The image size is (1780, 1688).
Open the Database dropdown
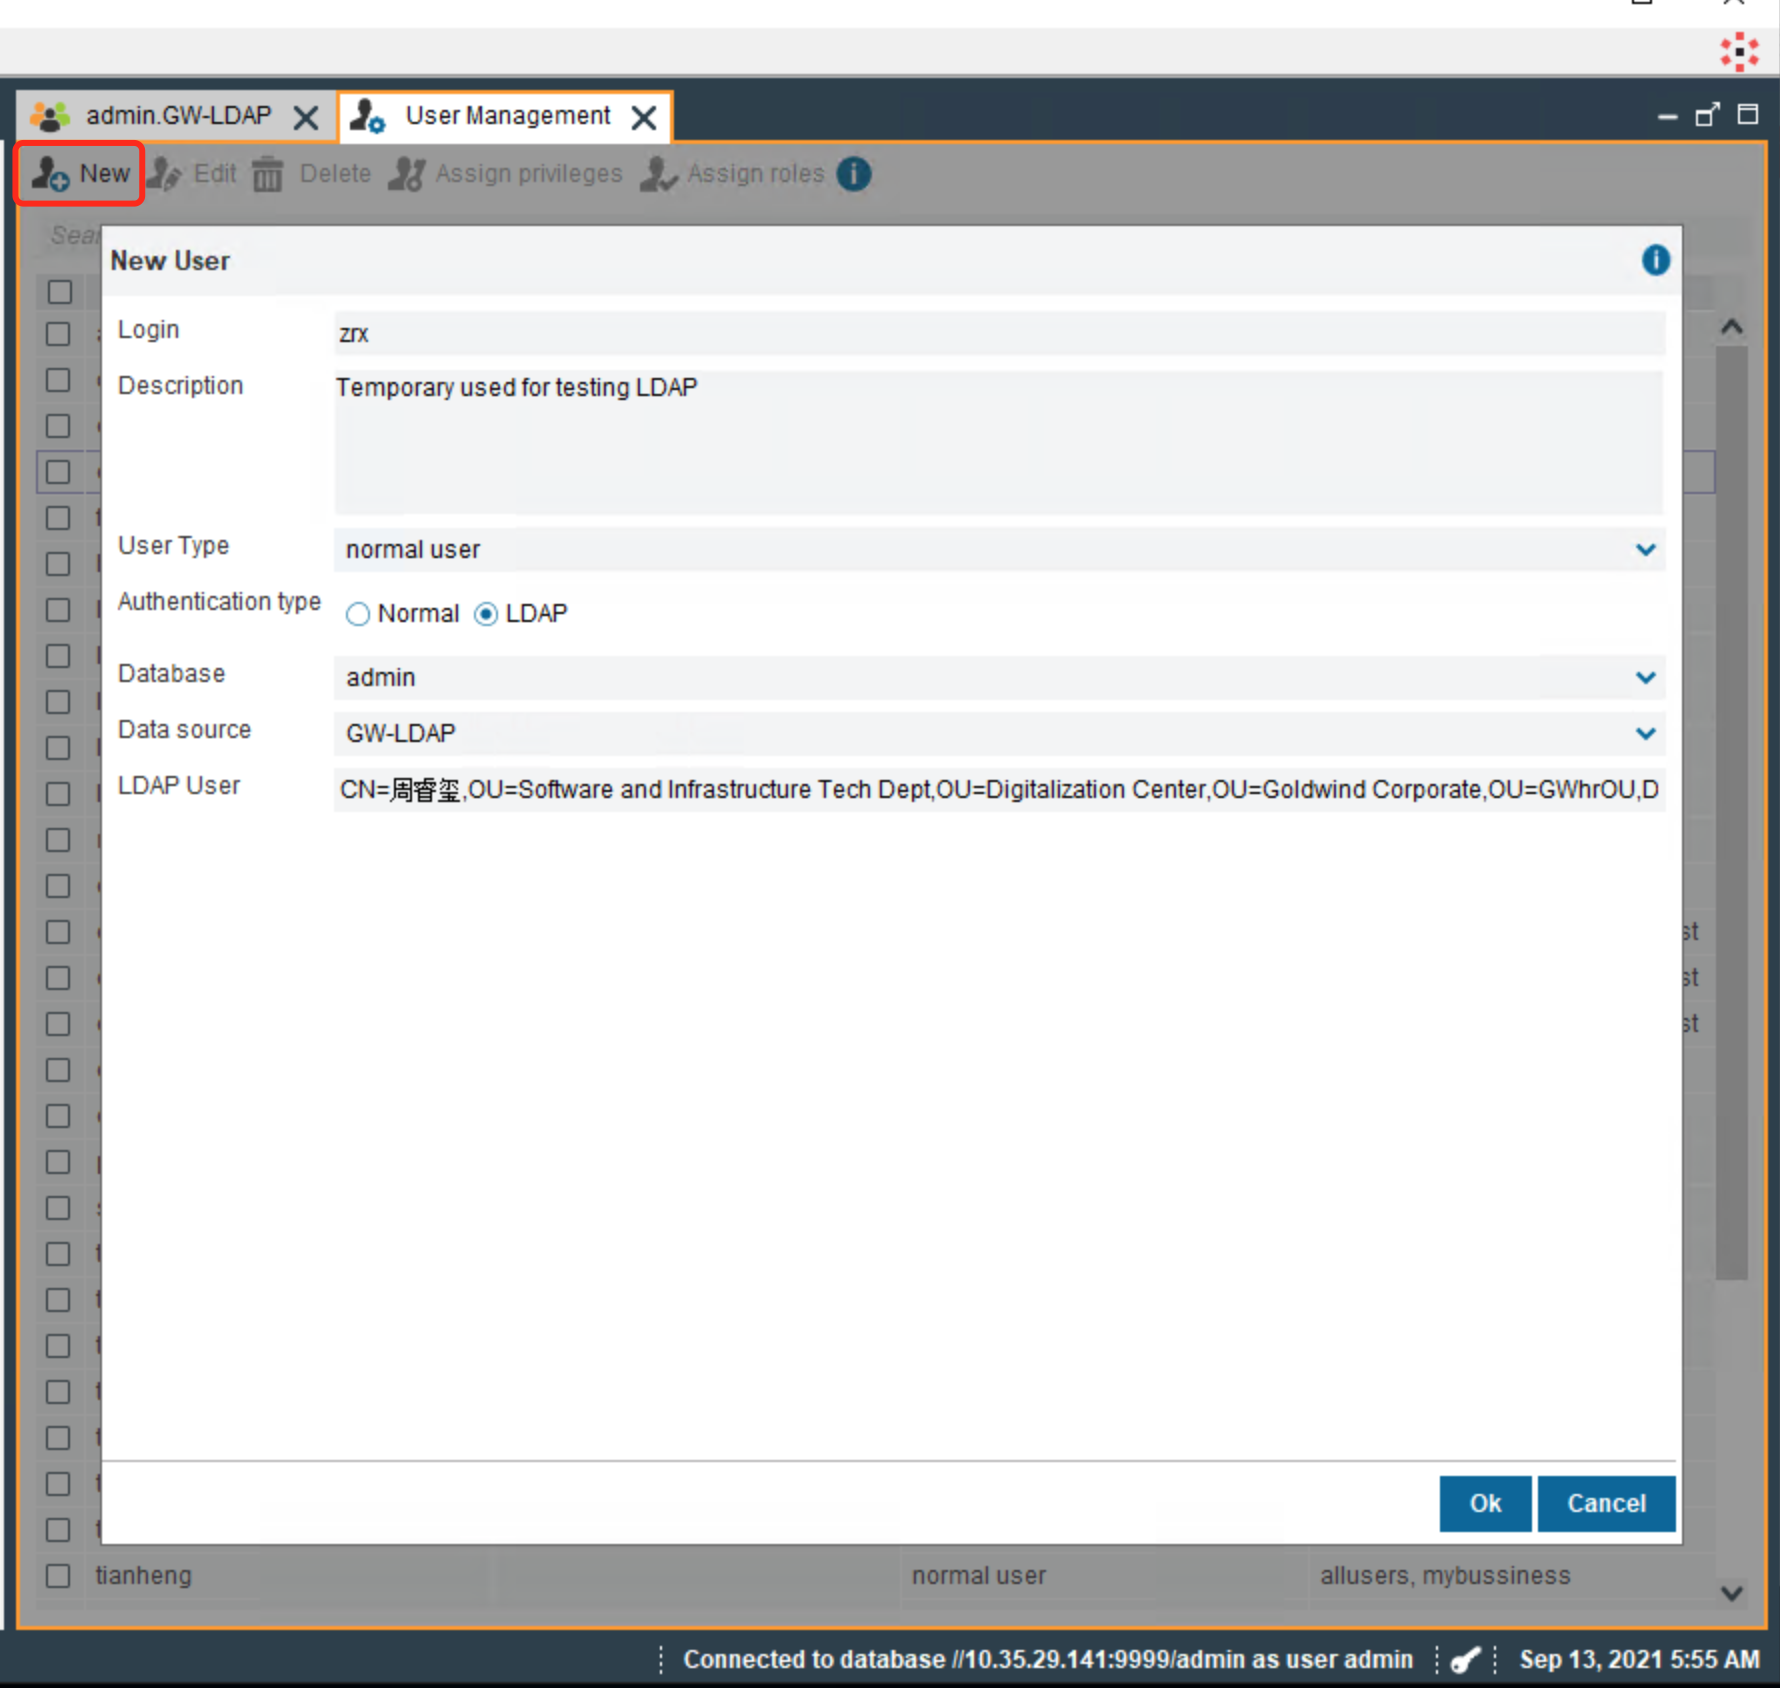tap(1645, 678)
